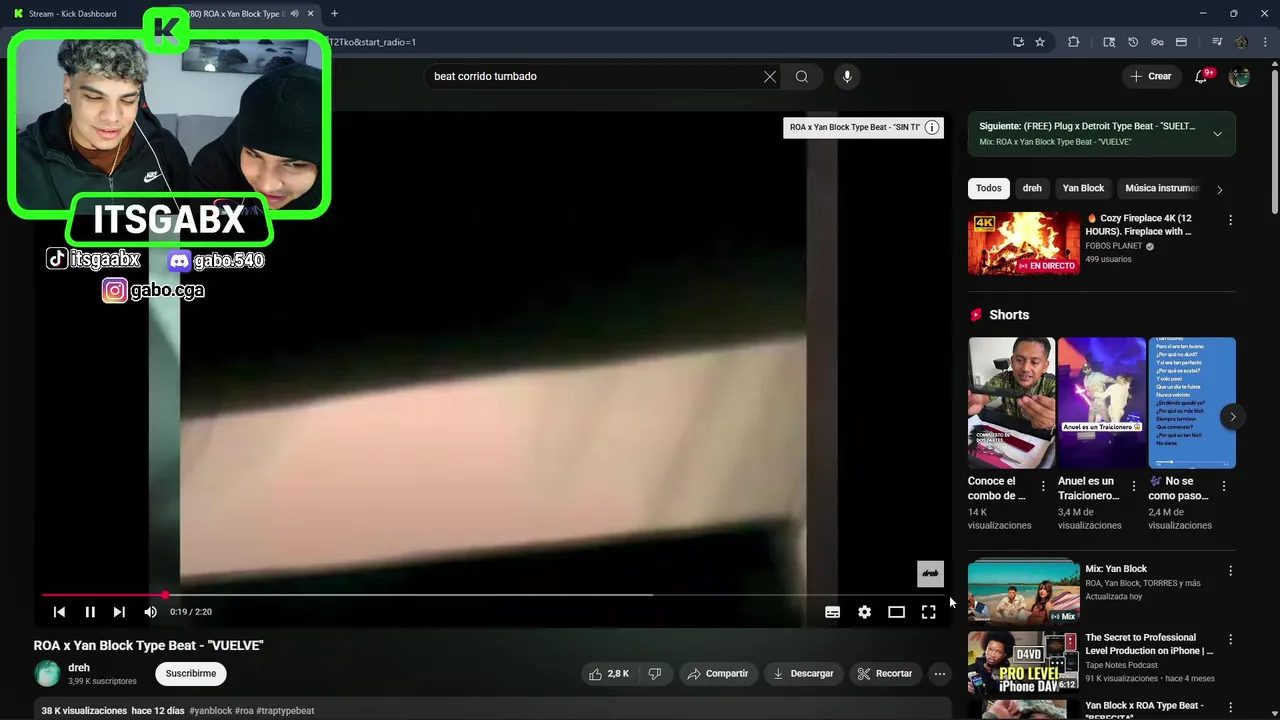
Task: Select the Música instrumental filter chip
Action: click(1161, 188)
